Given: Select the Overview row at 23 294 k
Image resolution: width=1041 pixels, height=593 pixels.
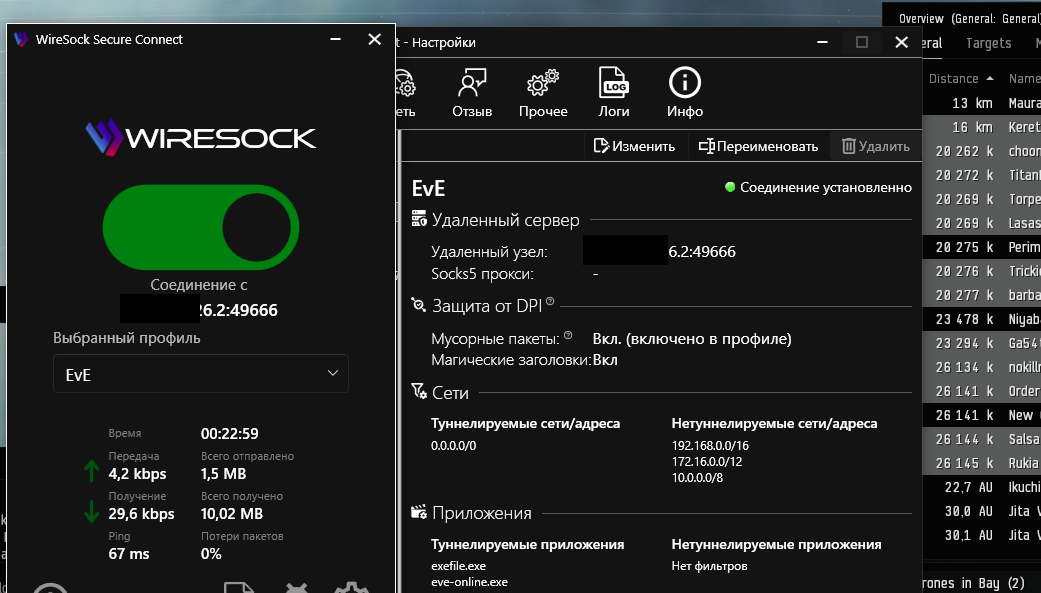Looking at the screenshot, I should 982,343.
